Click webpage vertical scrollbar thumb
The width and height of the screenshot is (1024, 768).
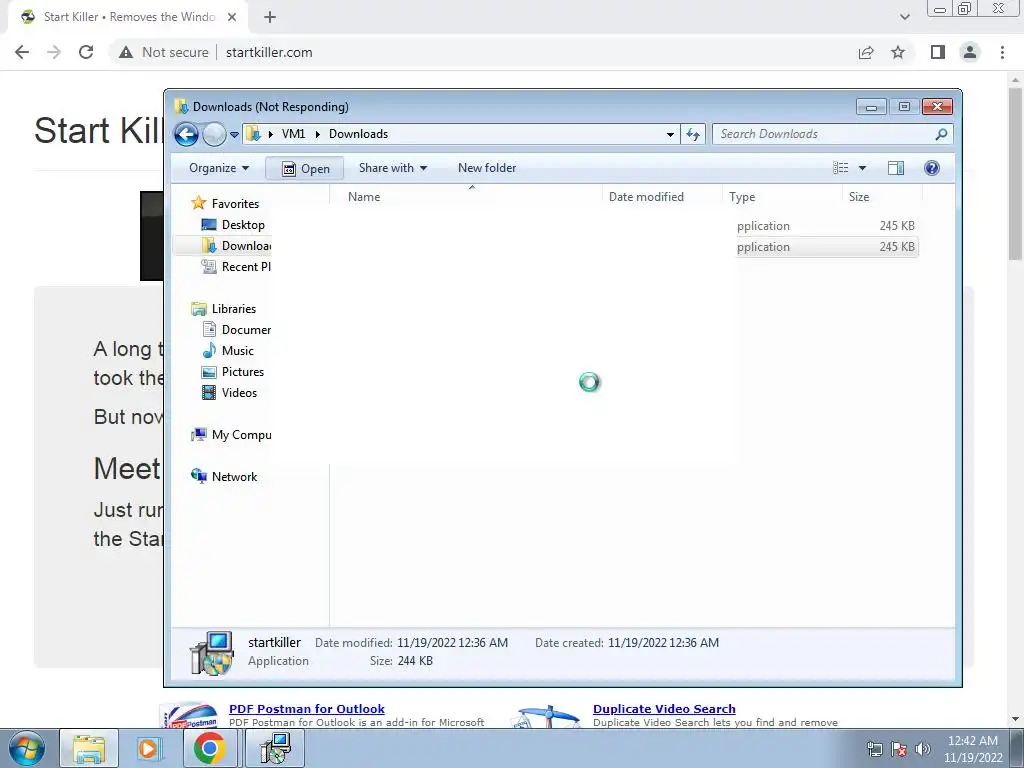click(x=1015, y=174)
